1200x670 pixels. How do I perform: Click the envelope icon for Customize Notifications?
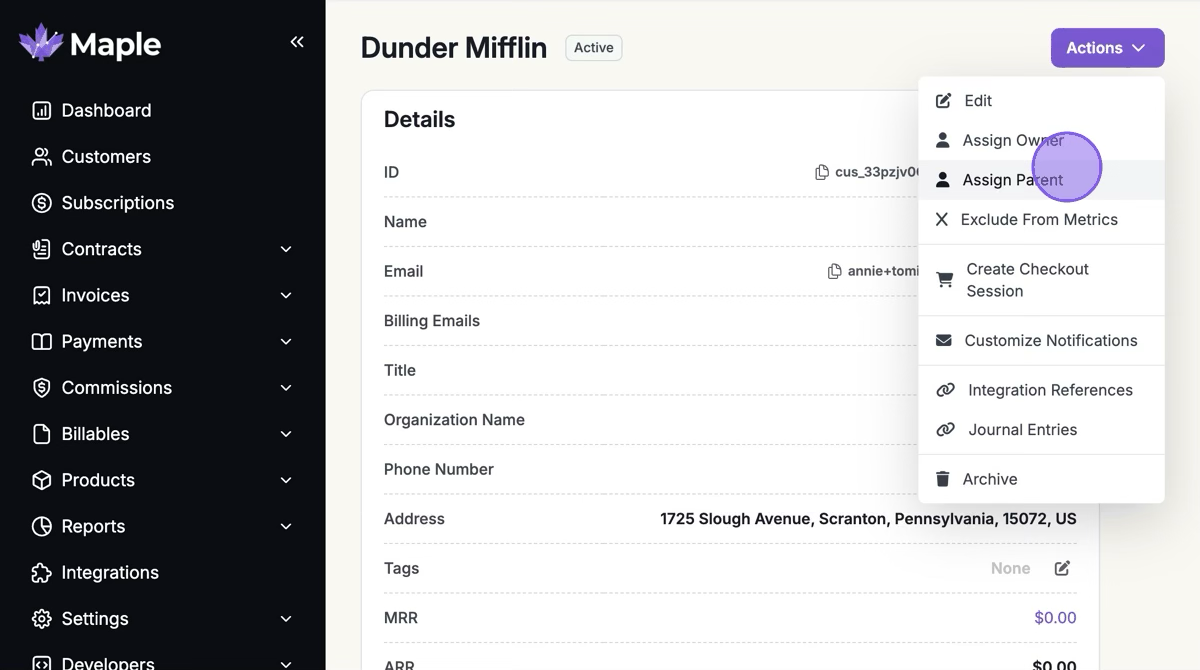[943, 340]
